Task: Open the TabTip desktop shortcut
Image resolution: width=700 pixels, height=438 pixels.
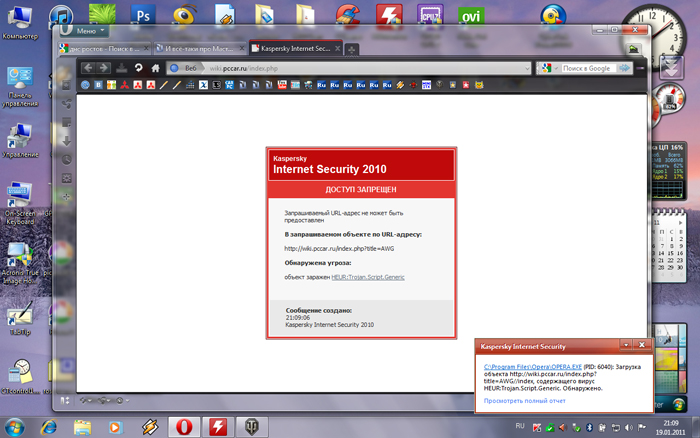Action: coord(20,318)
